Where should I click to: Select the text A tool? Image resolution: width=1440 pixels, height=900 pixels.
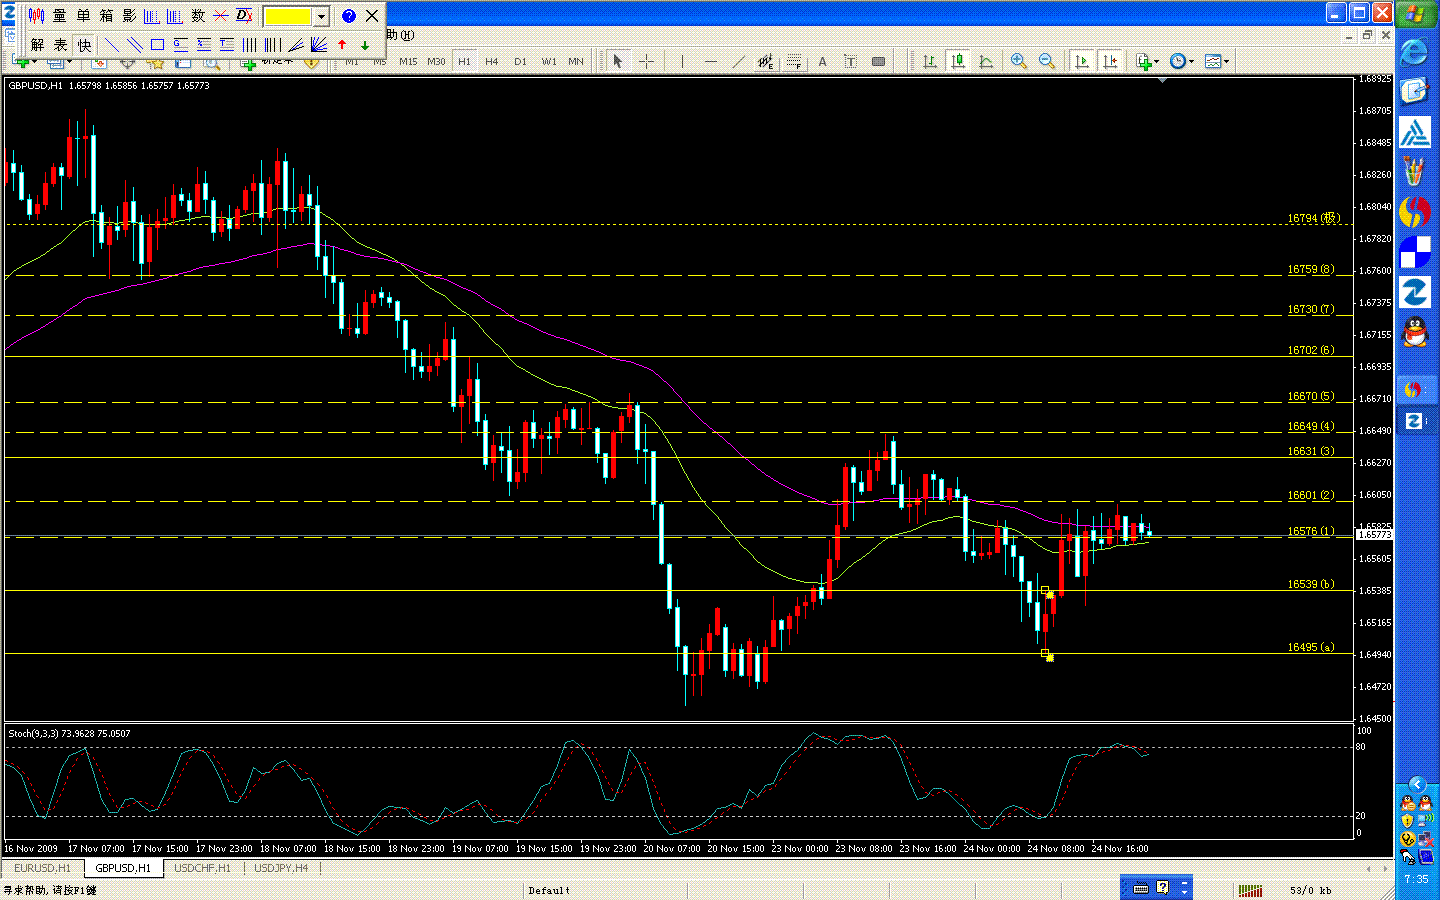822,62
